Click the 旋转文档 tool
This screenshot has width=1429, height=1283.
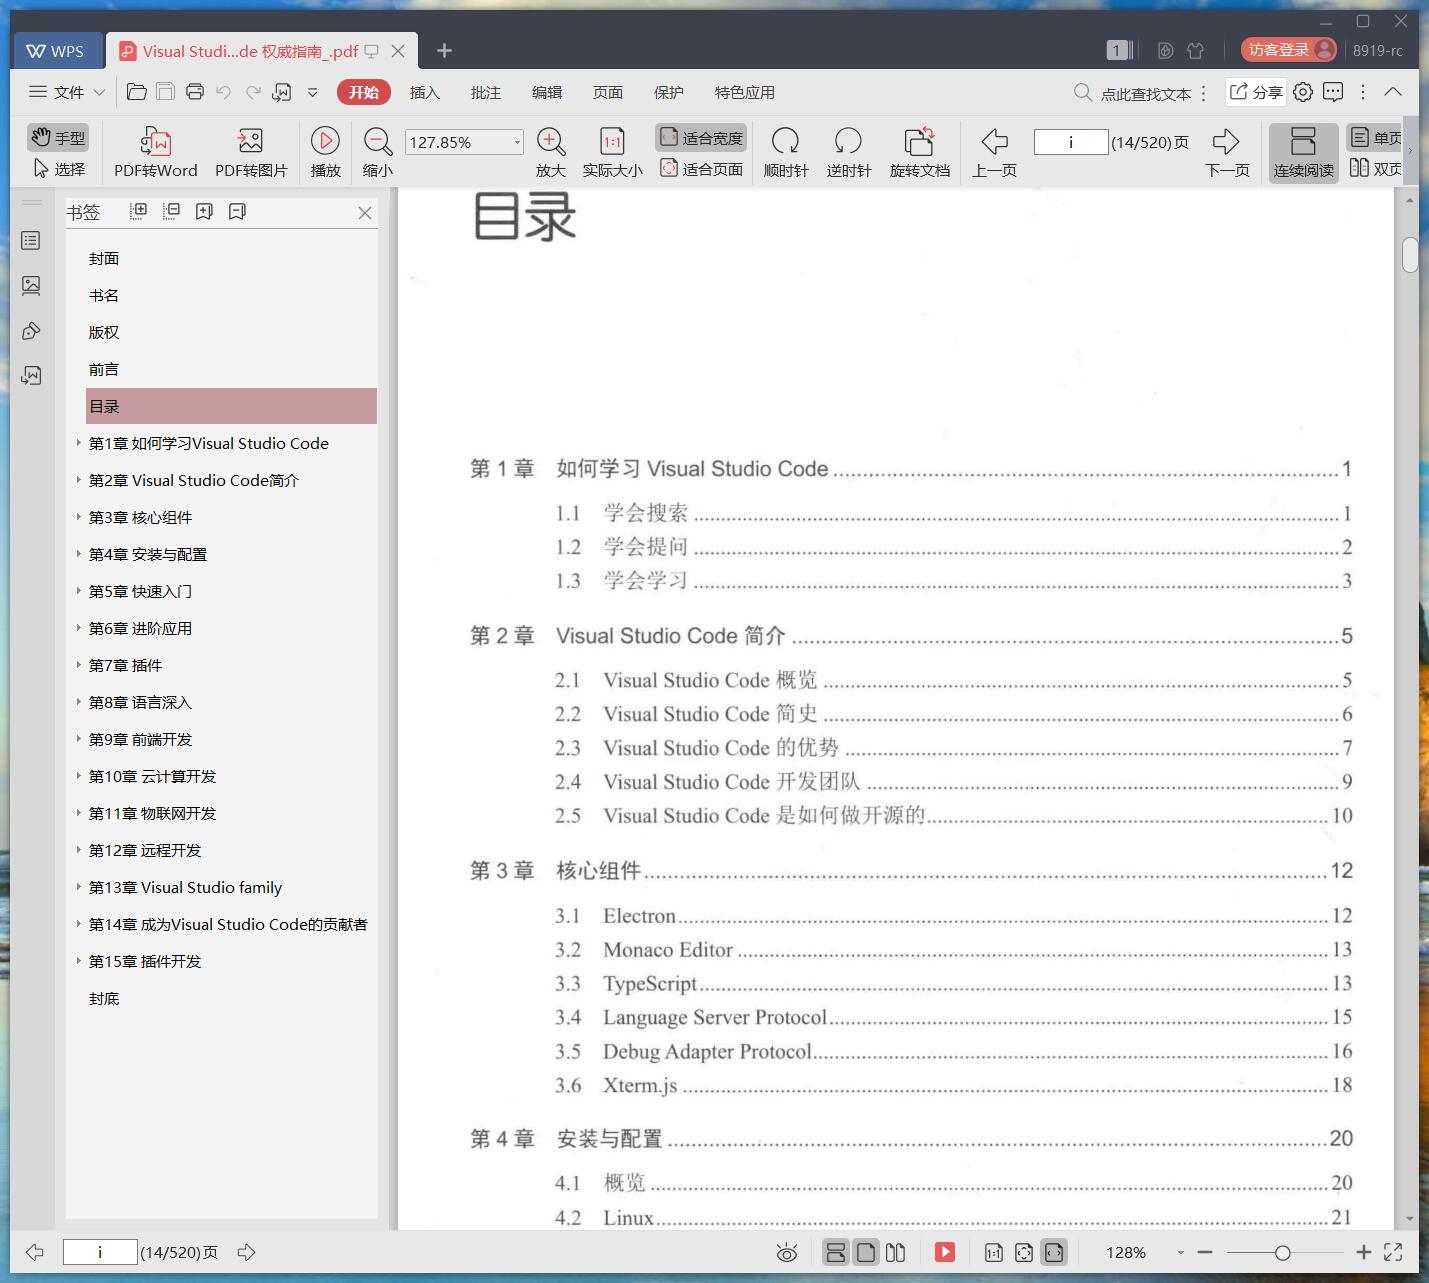[x=920, y=153]
